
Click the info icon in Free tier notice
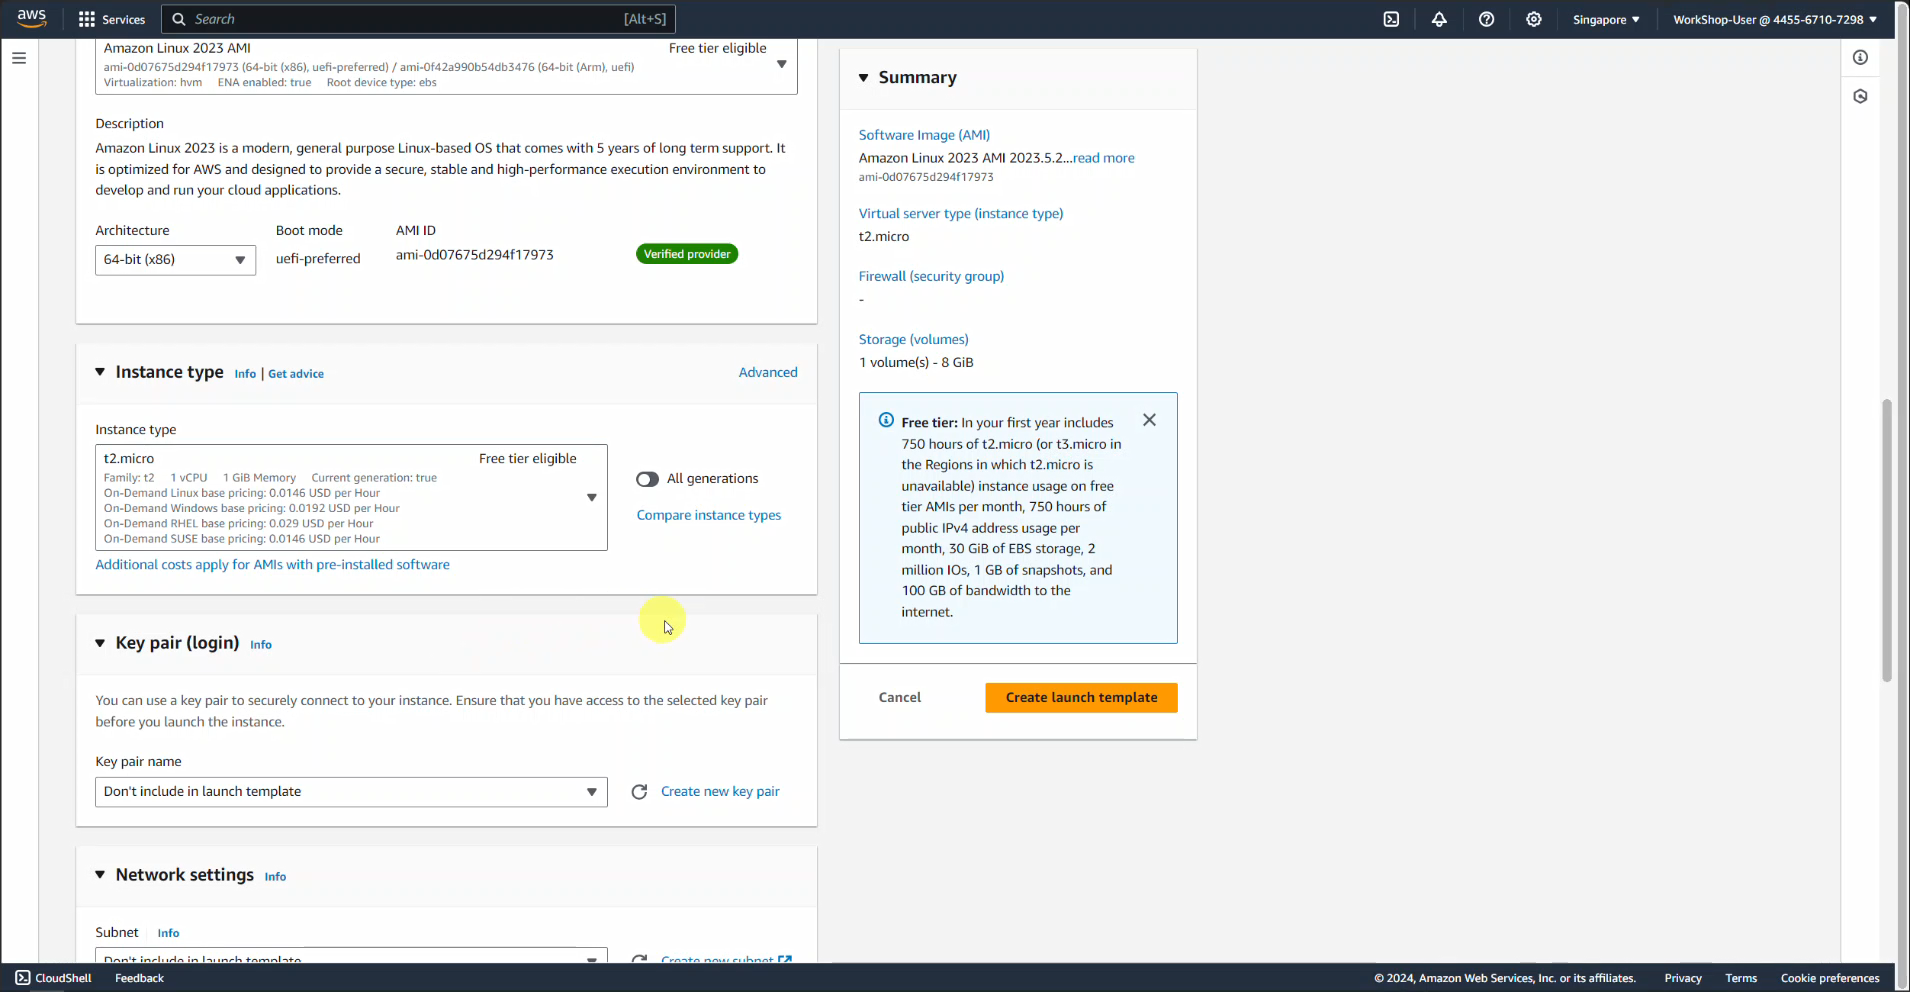coord(886,420)
